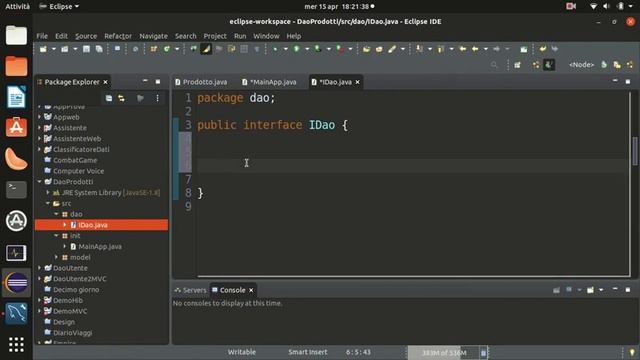This screenshot has height=360, width=640.
Task: Switch to the Servers tab
Action: pyautogui.click(x=191, y=290)
